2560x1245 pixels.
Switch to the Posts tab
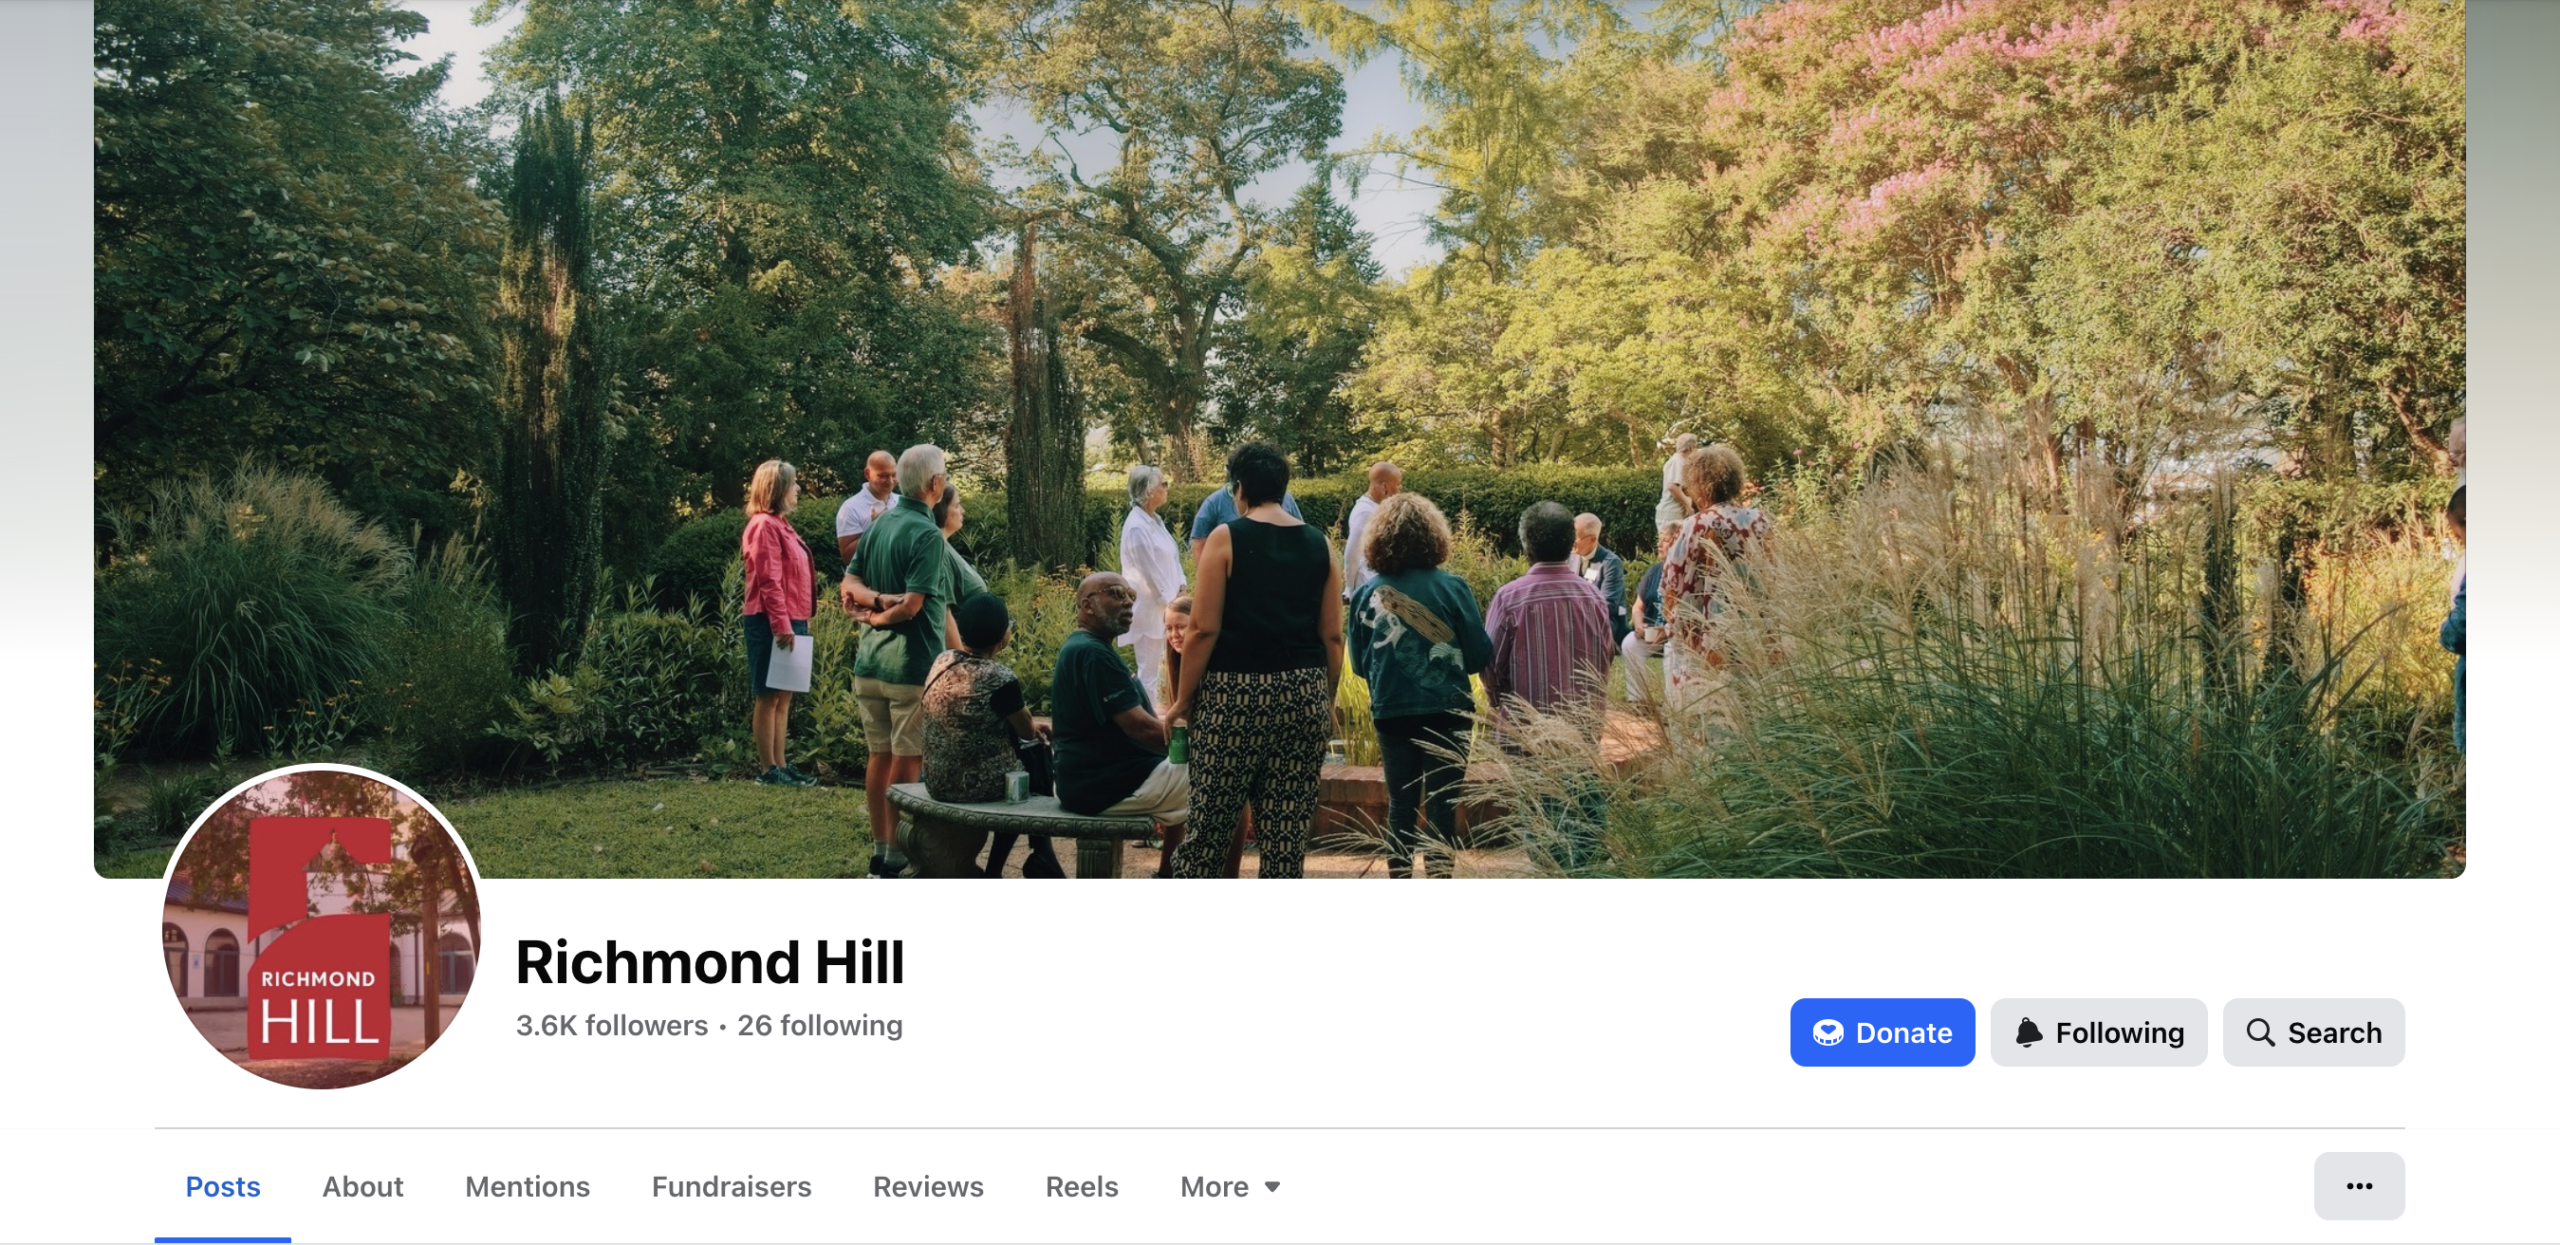point(223,1186)
